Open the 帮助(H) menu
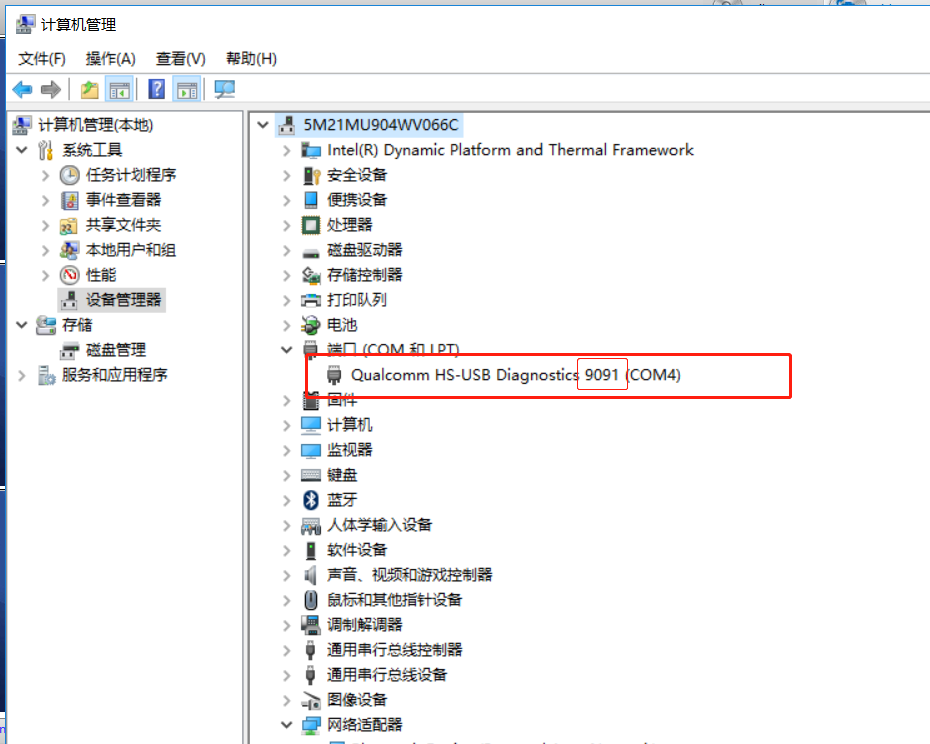Screen dimensions: 930x744 [251, 59]
